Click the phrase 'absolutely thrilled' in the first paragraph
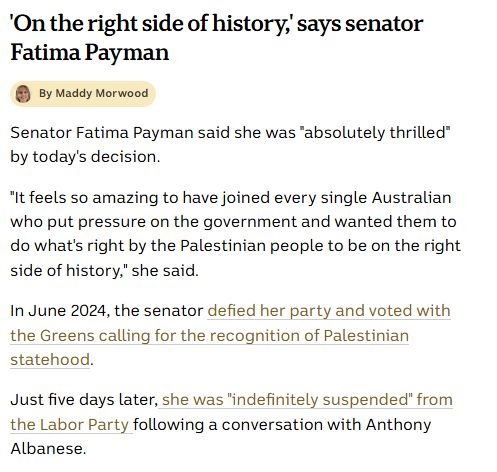497x472 pixels. [375, 133]
